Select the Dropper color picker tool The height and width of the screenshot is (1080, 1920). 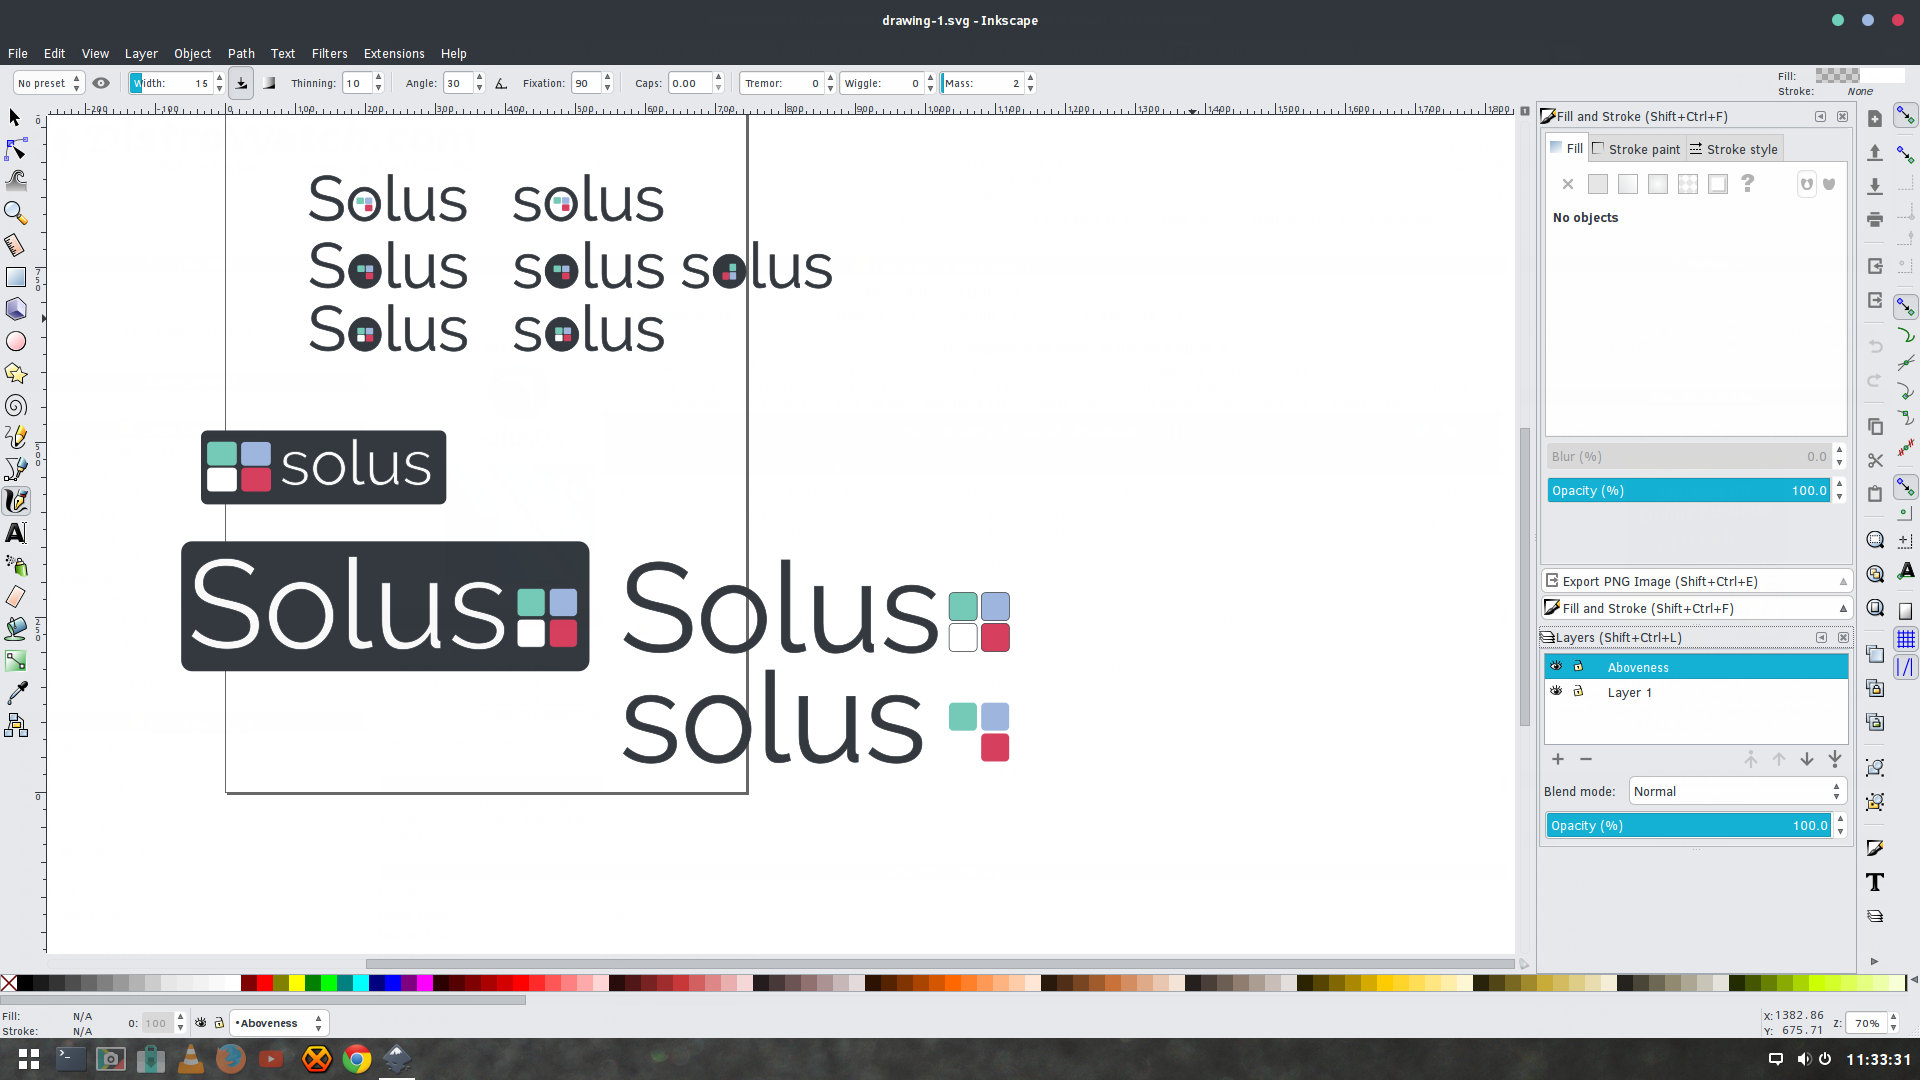coord(15,693)
